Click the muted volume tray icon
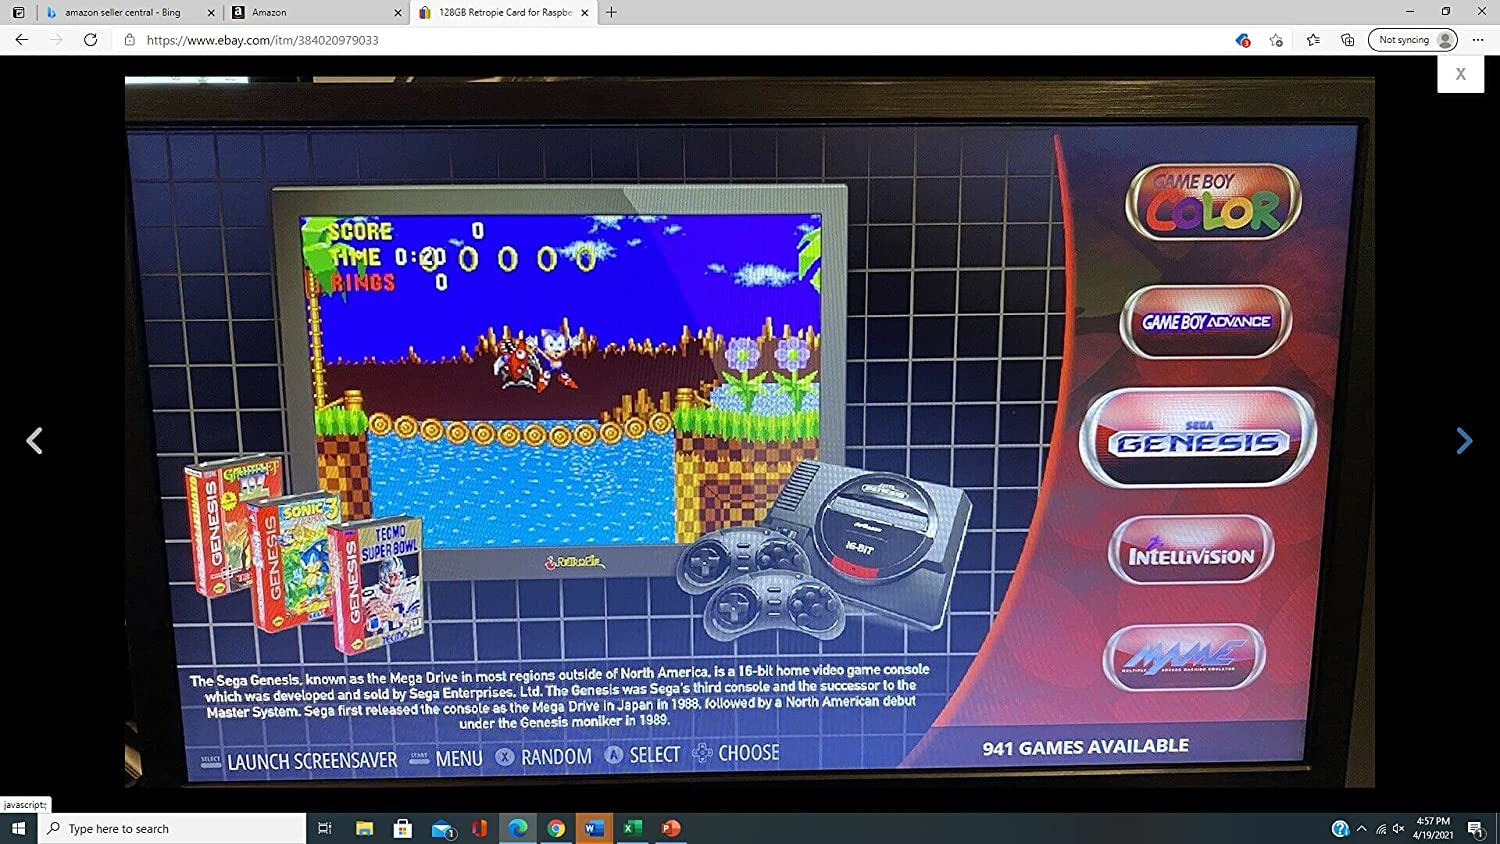Viewport: 1500px width, 844px height. coord(1398,828)
